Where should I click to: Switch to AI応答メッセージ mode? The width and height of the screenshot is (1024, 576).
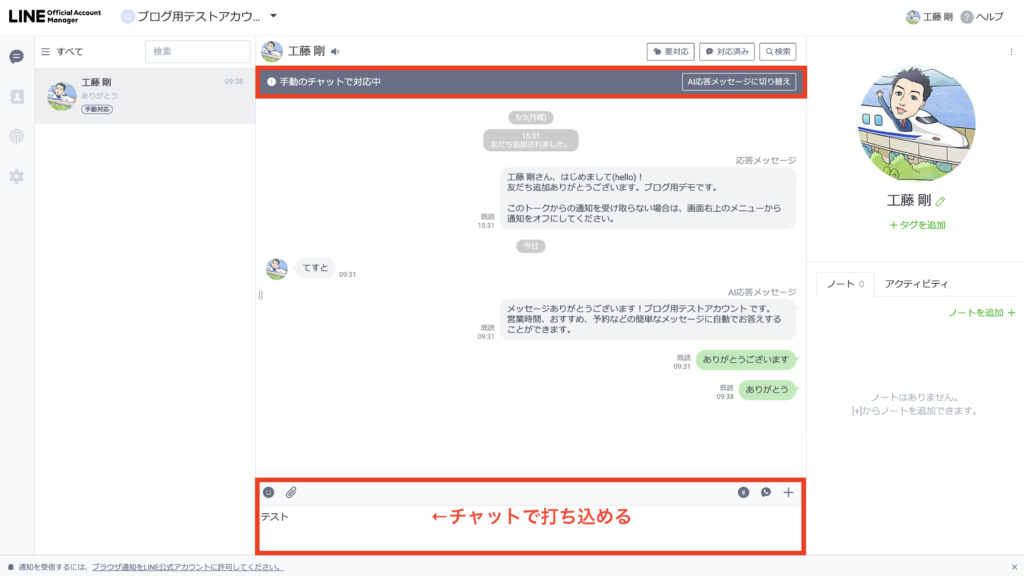click(738, 82)
